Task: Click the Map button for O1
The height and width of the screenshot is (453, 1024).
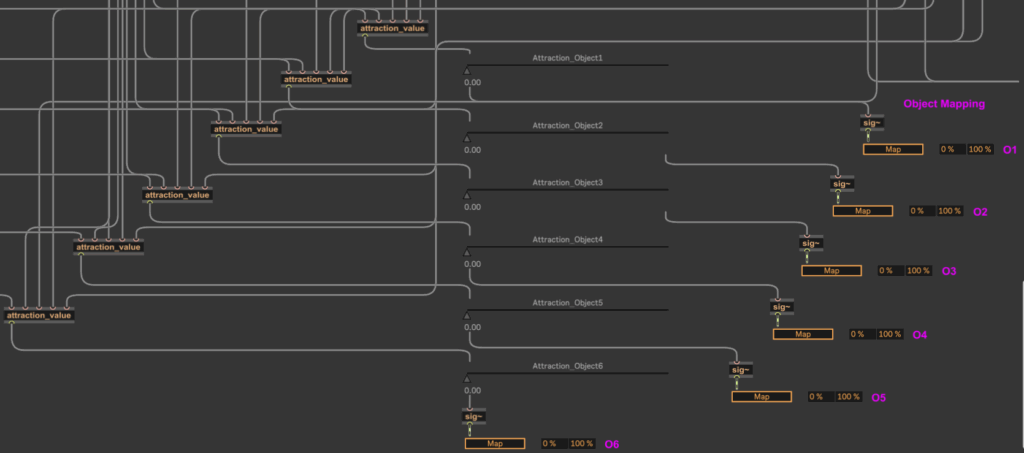Action: 893,149
